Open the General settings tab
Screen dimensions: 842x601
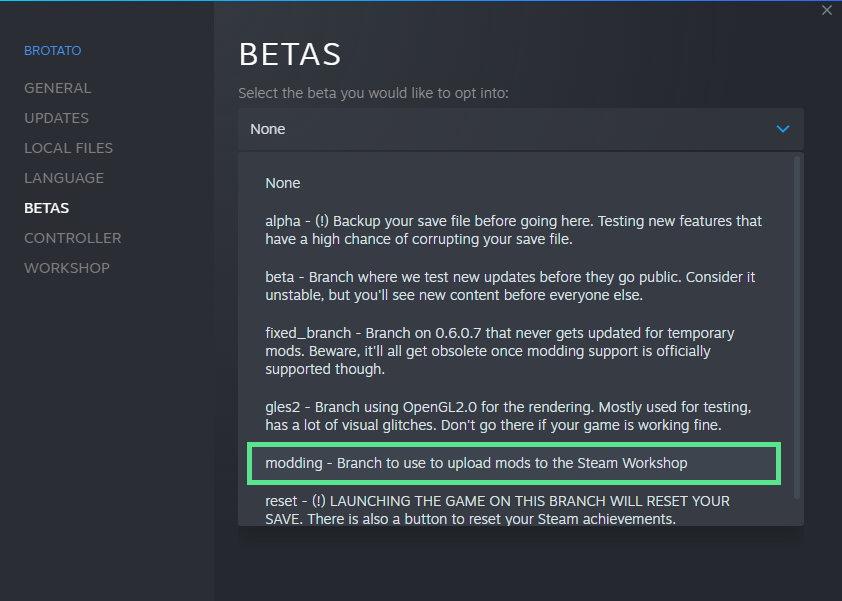tap(58, 88)
